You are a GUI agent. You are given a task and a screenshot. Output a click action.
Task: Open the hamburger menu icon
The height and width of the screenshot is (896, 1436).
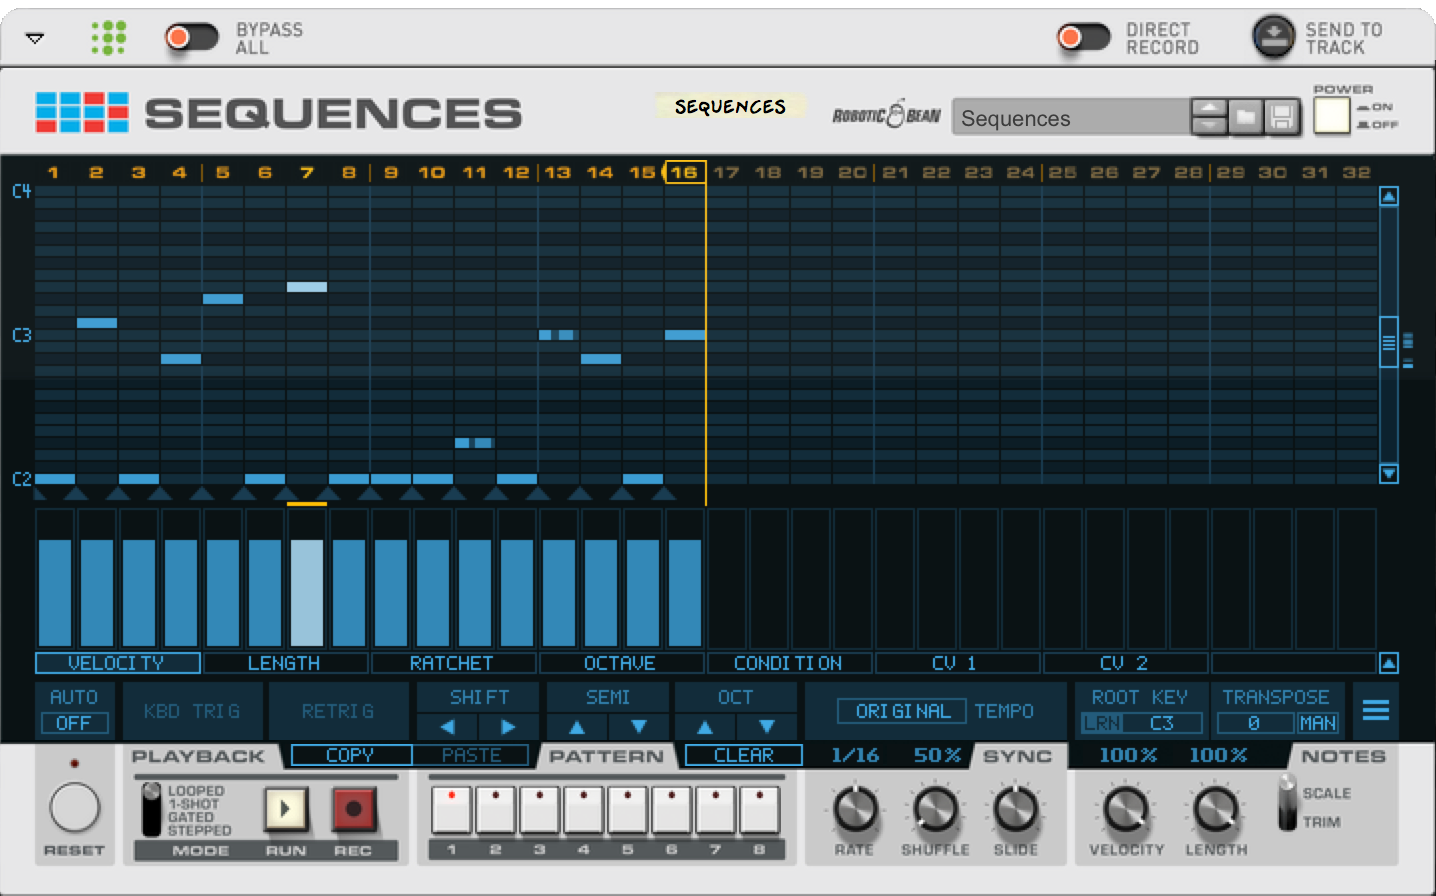pyautogui.click(x=1376, y=711)
